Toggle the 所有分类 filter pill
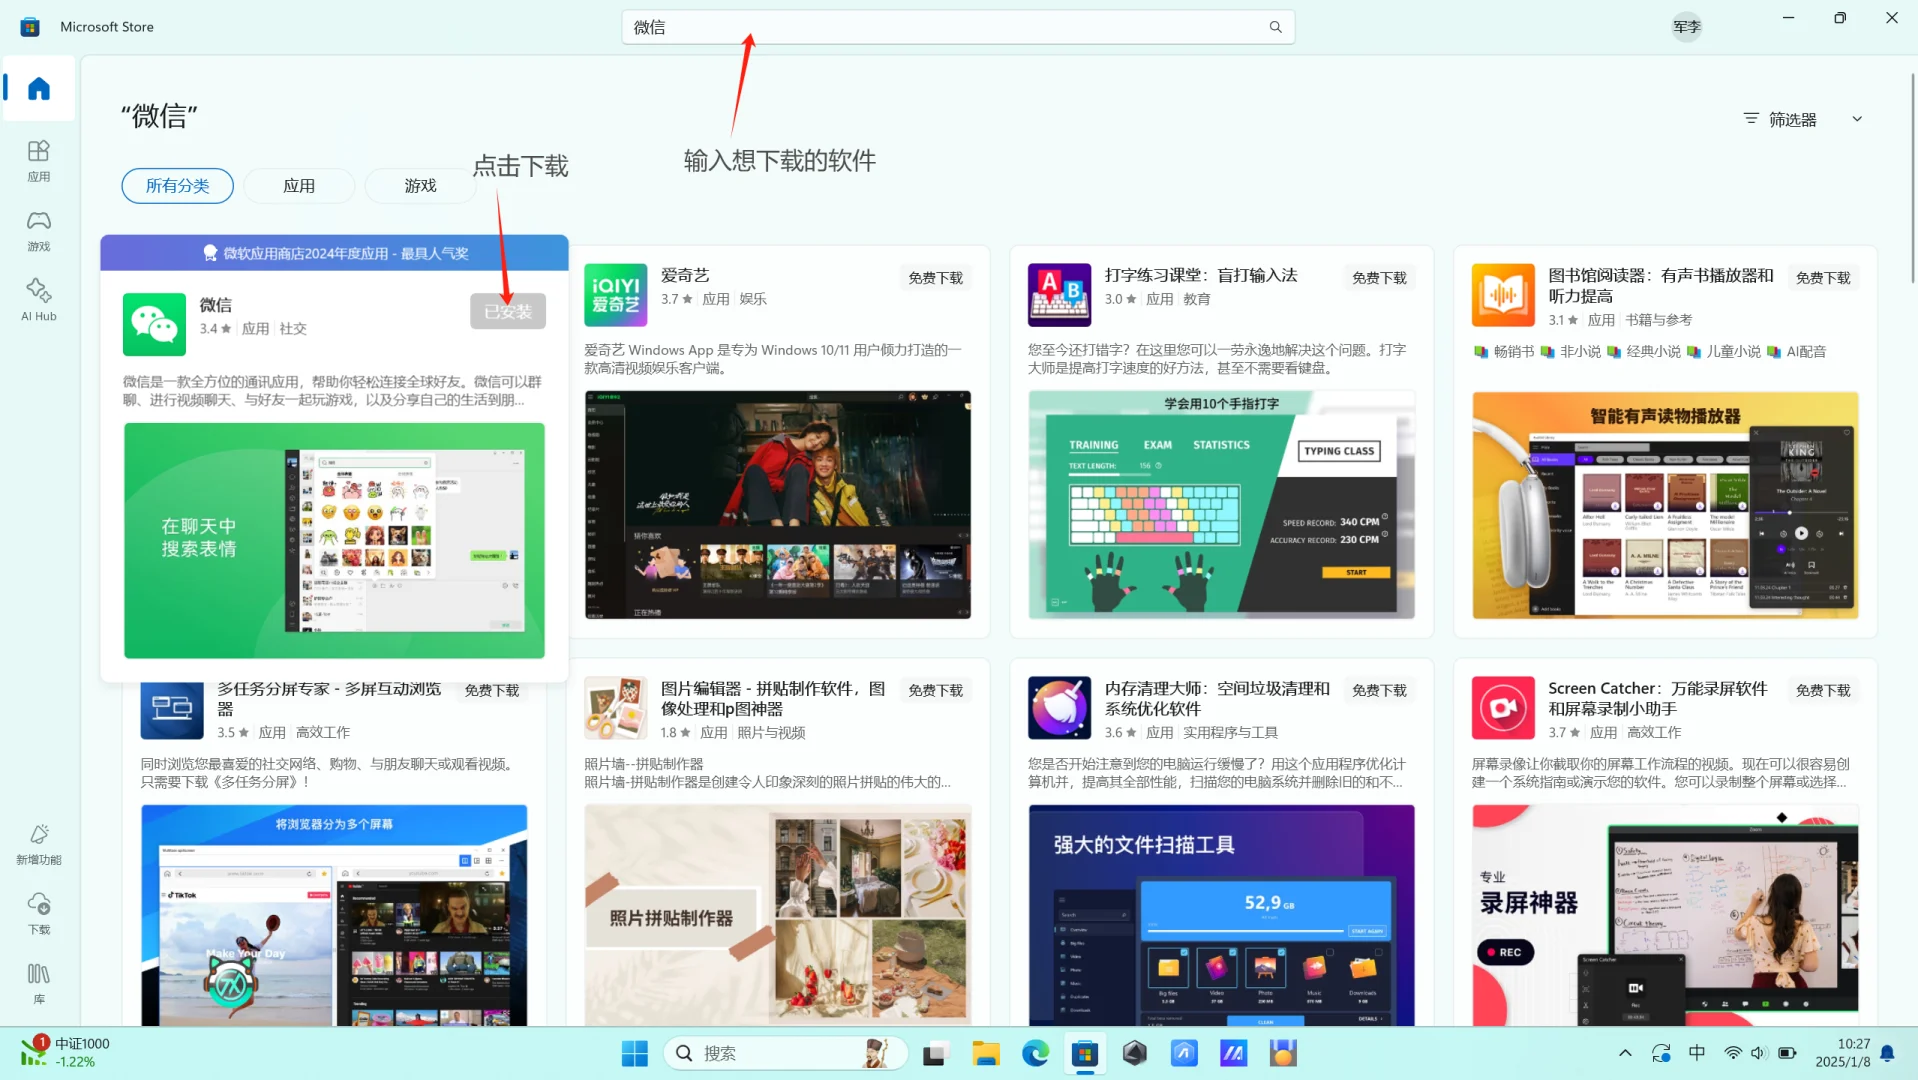Screen dimensions: 1918x1080 click(x=177, y=185)
